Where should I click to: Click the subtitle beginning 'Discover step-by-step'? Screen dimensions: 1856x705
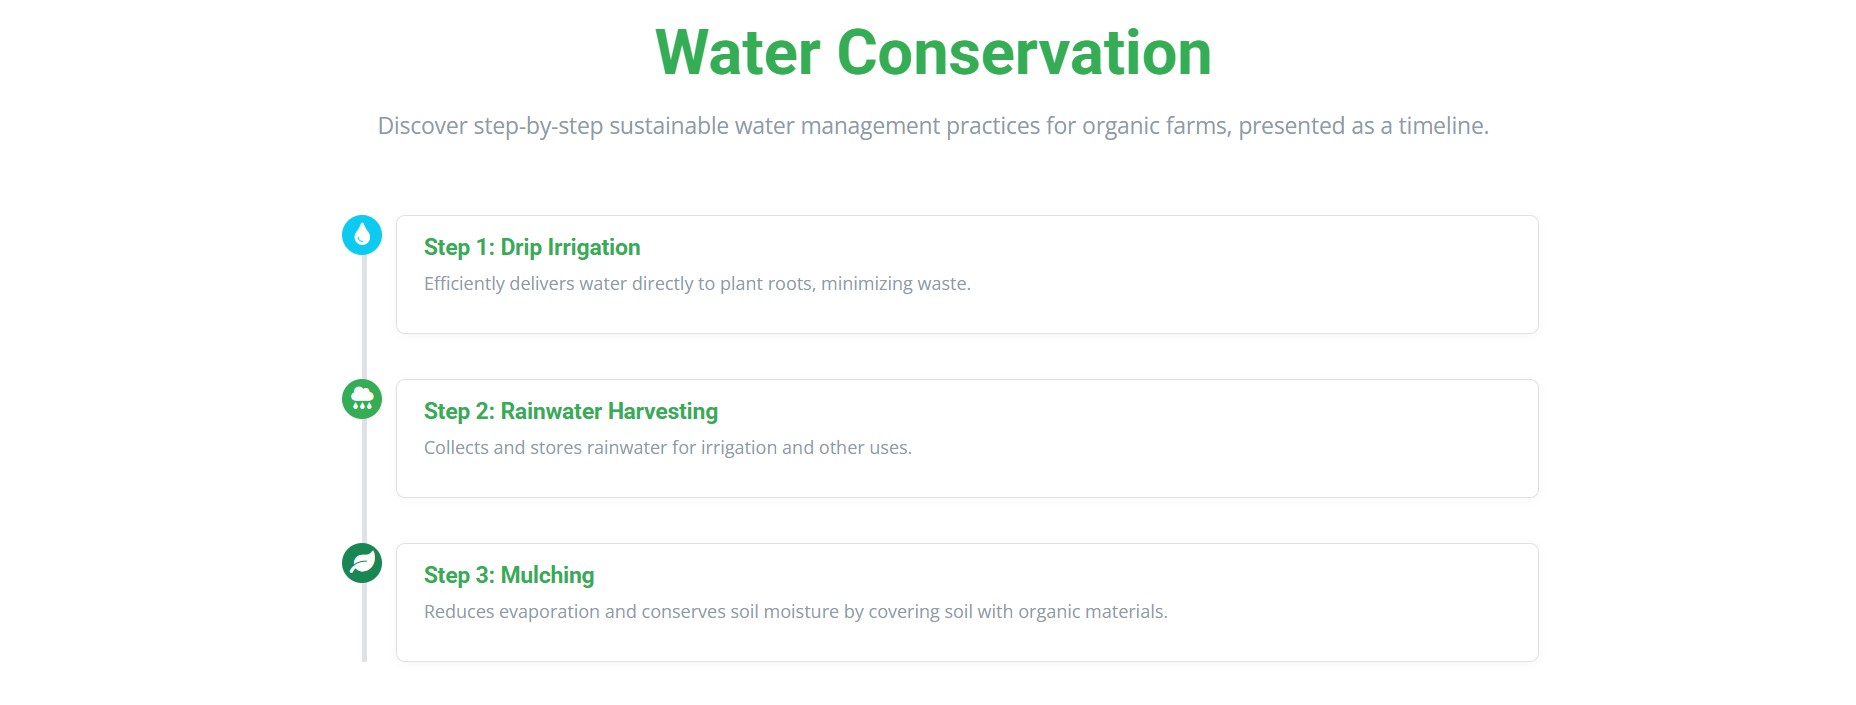click(932, 126)
